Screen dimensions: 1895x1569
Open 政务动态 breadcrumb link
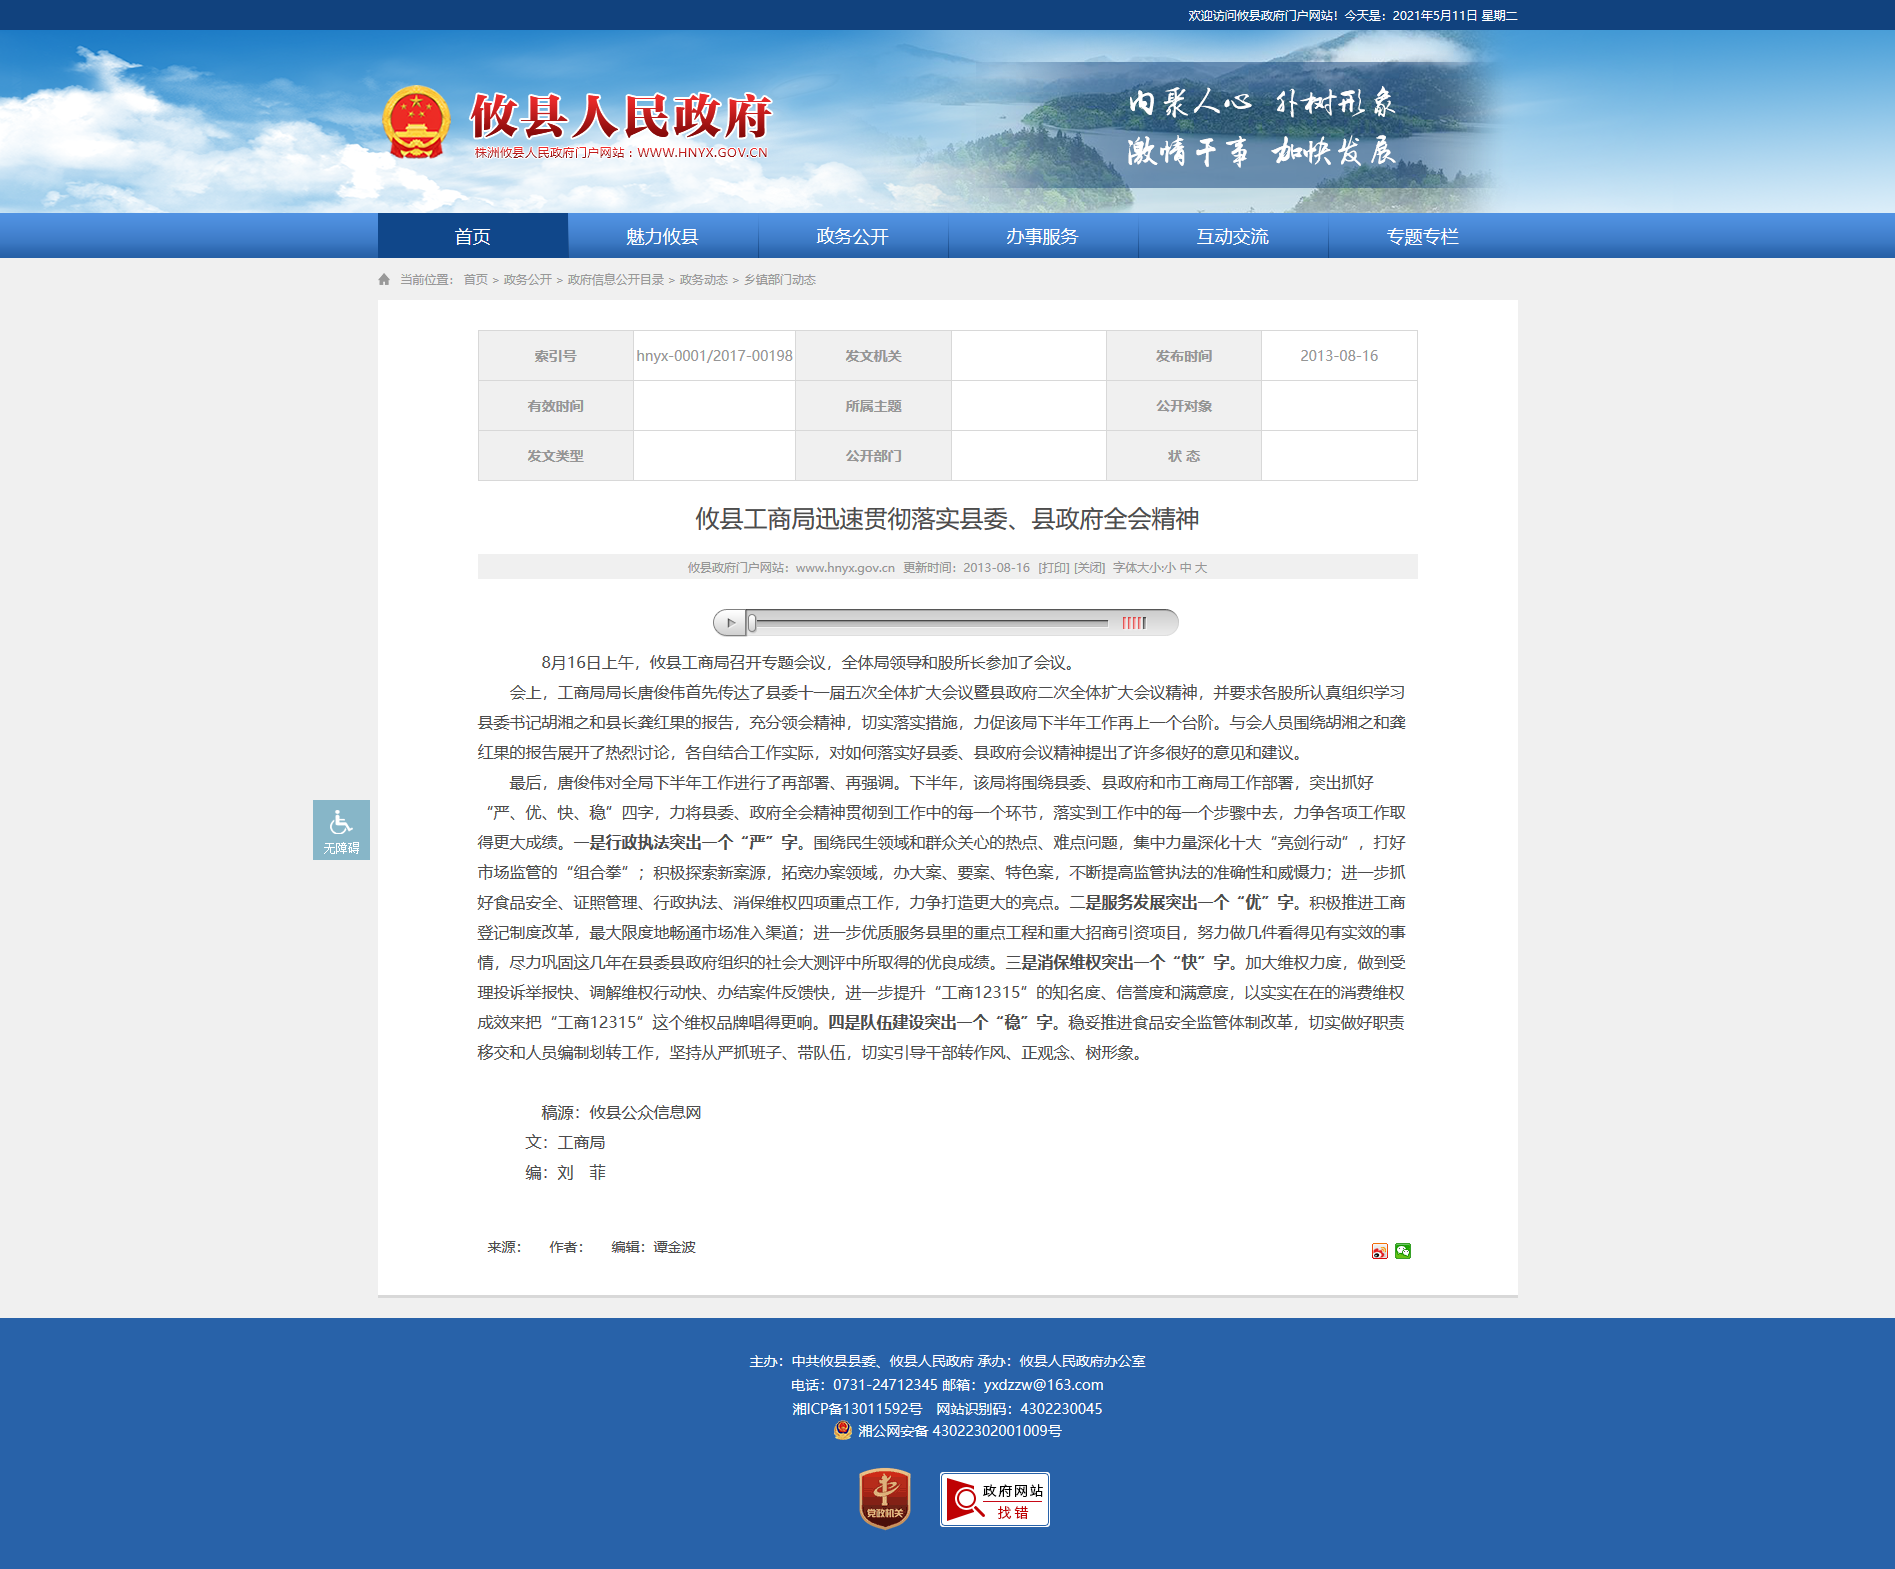[703, 280]
